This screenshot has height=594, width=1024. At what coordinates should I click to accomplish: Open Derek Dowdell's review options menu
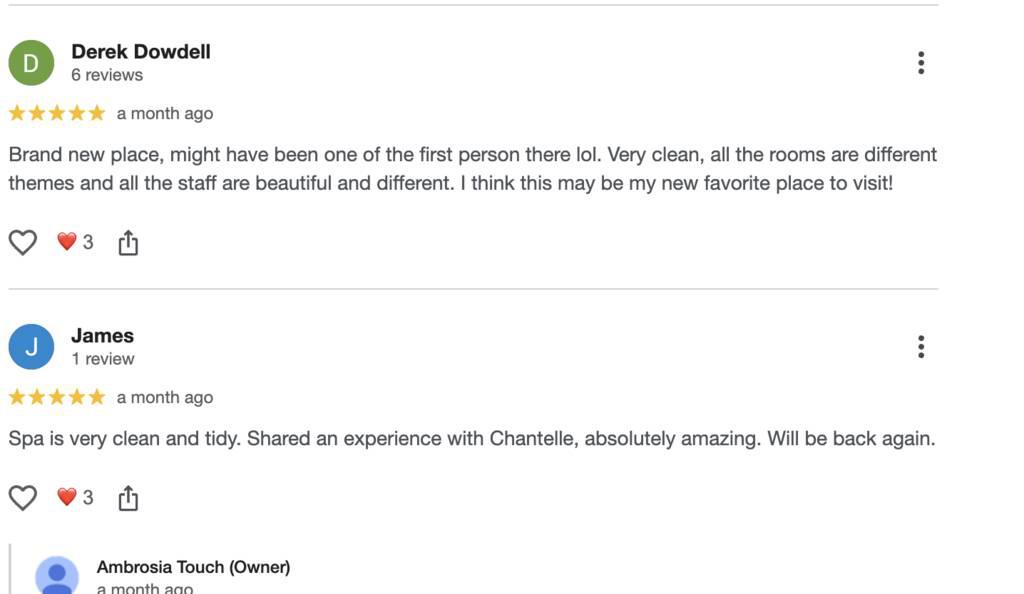[920, 63]
